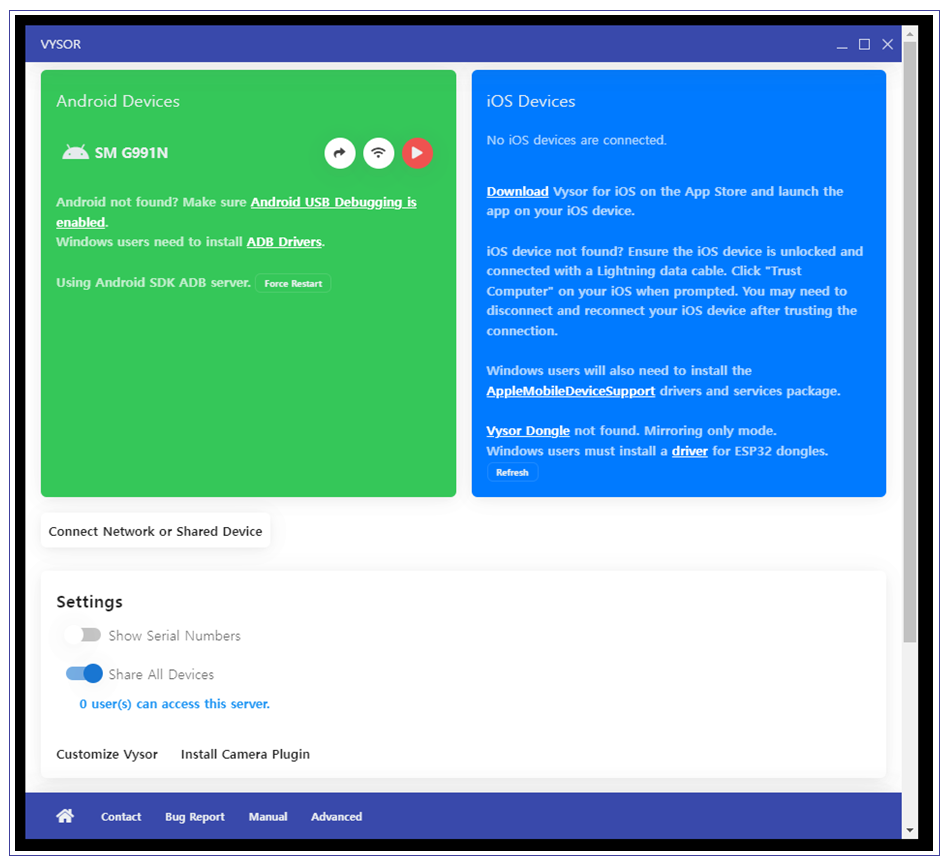Click the wireless connect icon for SM G991N

(378, 153)
